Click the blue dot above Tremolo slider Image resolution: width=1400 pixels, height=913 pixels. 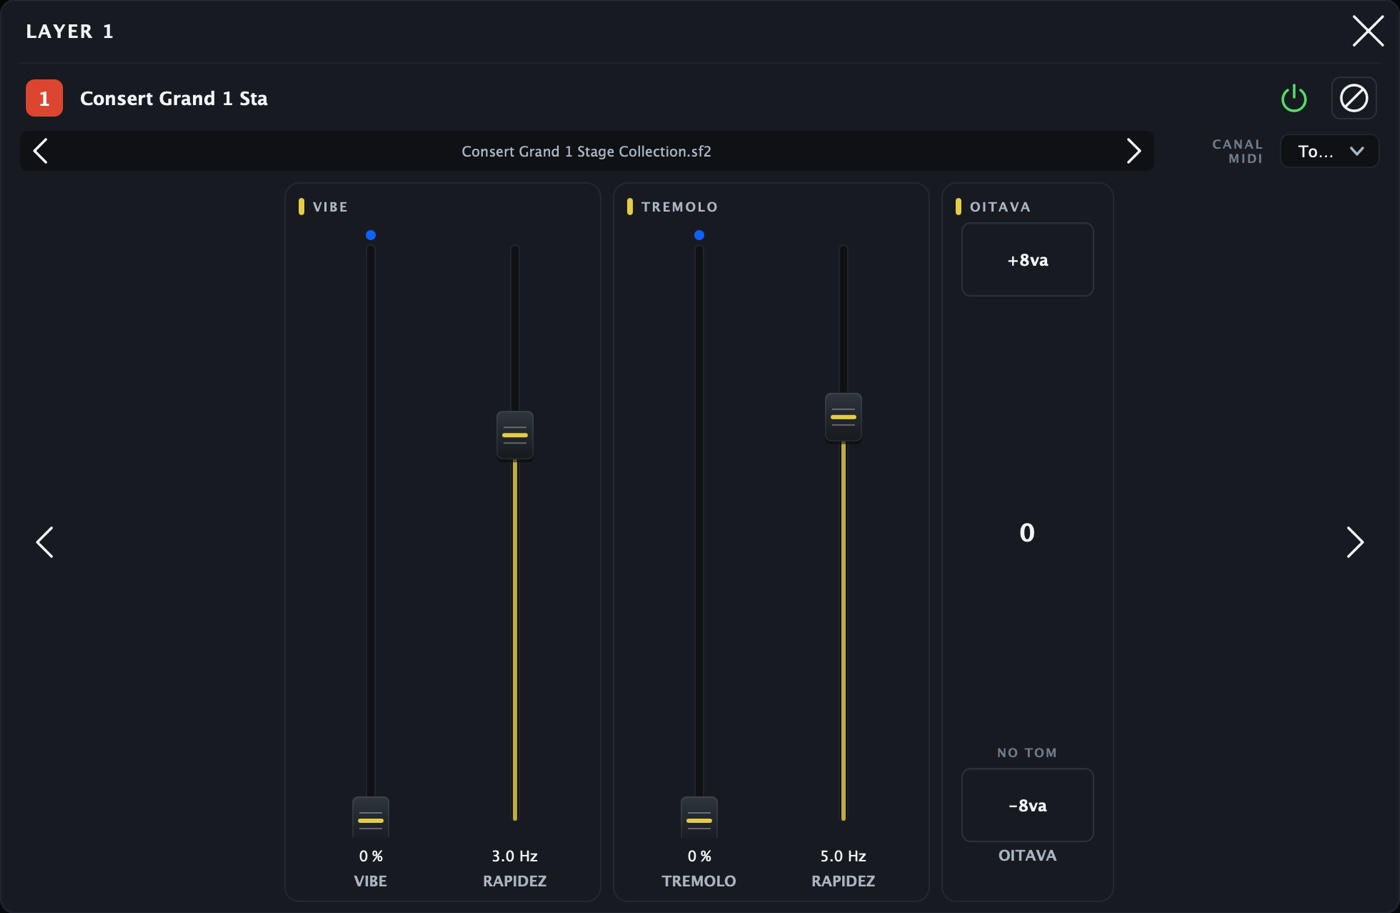point(699,235)
